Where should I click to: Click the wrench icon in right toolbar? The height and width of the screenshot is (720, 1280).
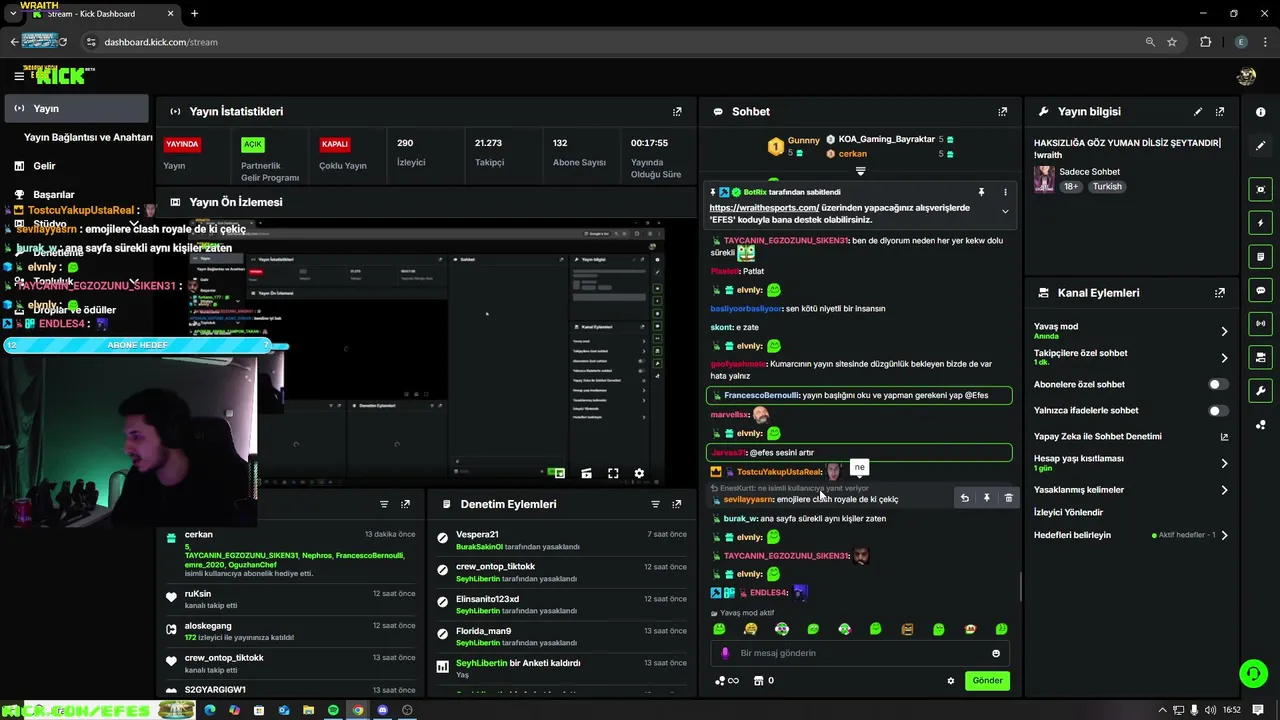(1261, 391)
